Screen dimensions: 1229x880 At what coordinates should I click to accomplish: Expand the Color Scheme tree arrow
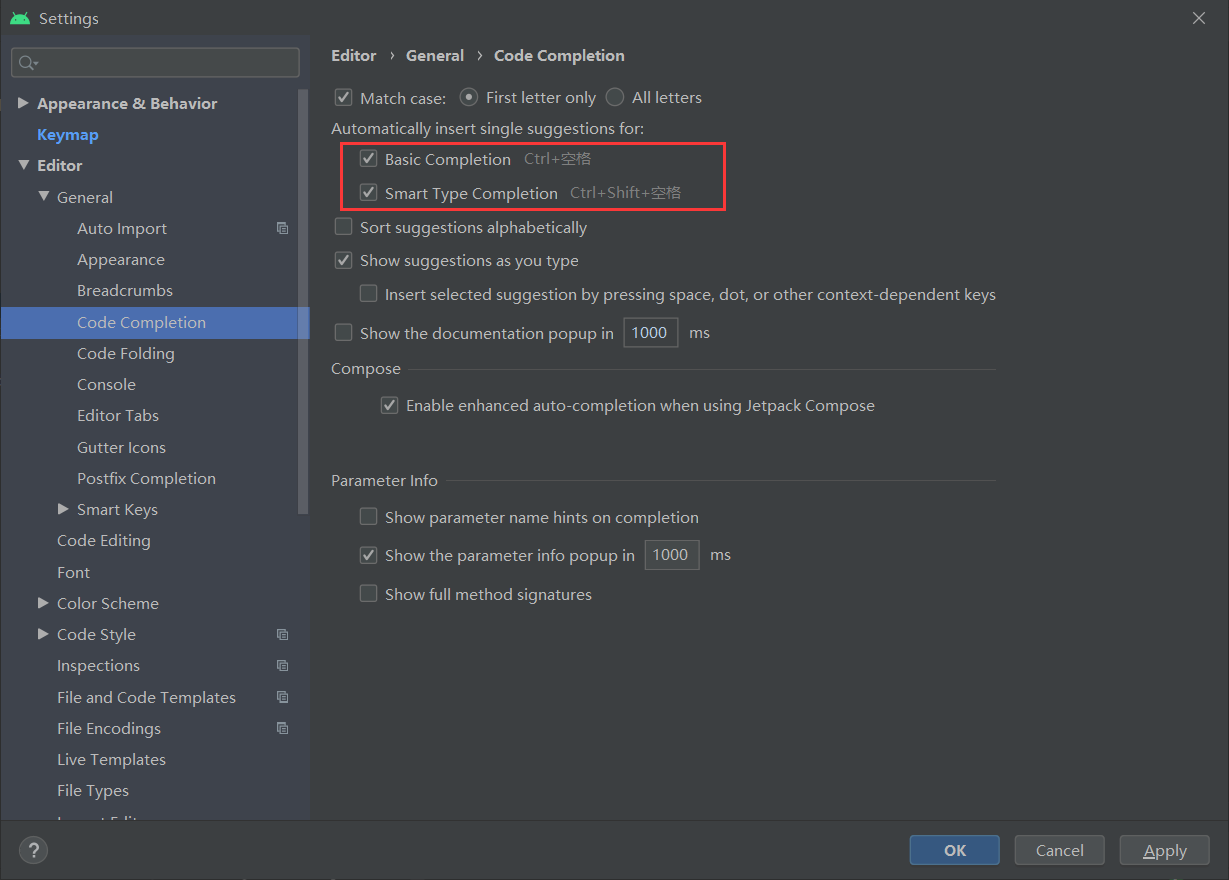click(43, 603)
